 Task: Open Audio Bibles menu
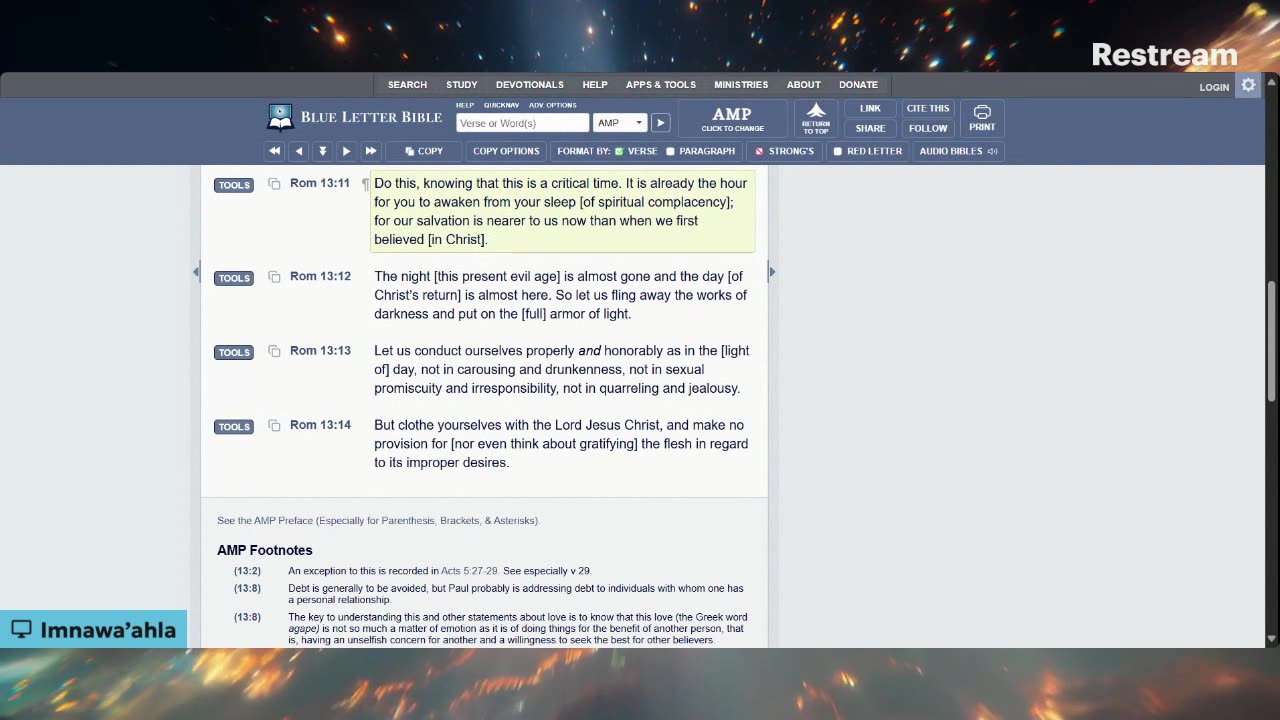(x=958, y=151)
